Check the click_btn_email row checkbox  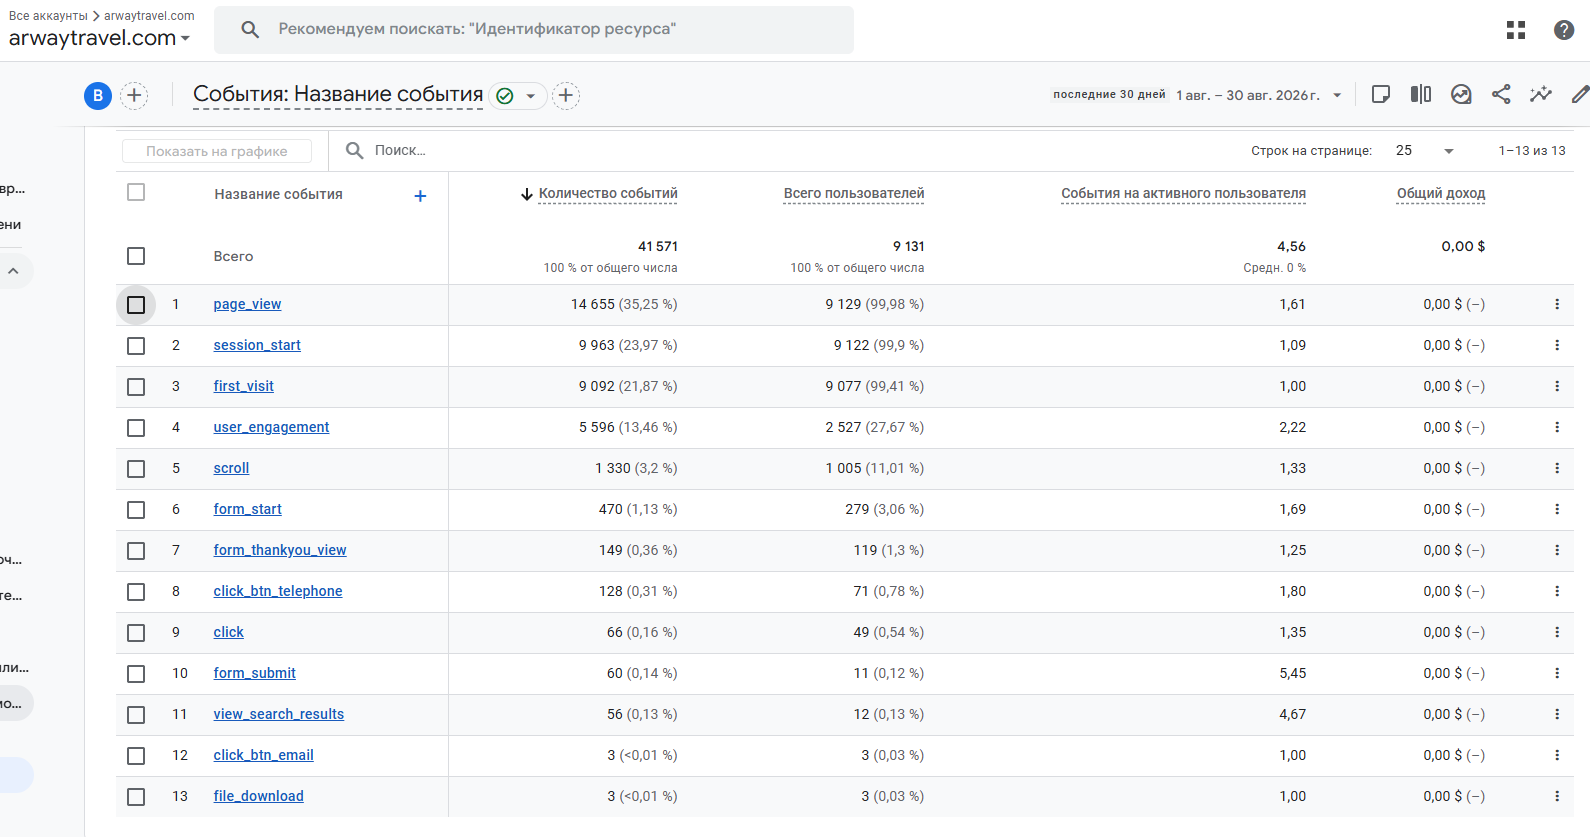point(136,756)
